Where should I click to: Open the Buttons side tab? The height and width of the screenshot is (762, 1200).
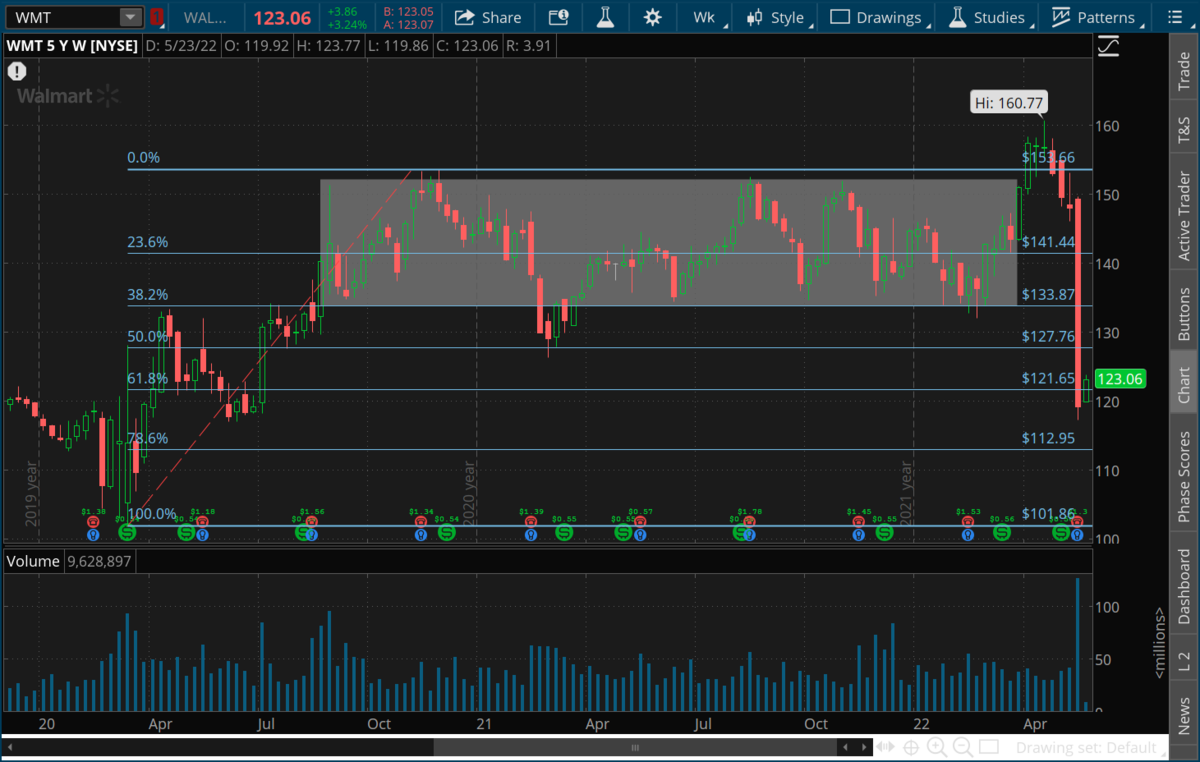click(x=1184, y=309)
